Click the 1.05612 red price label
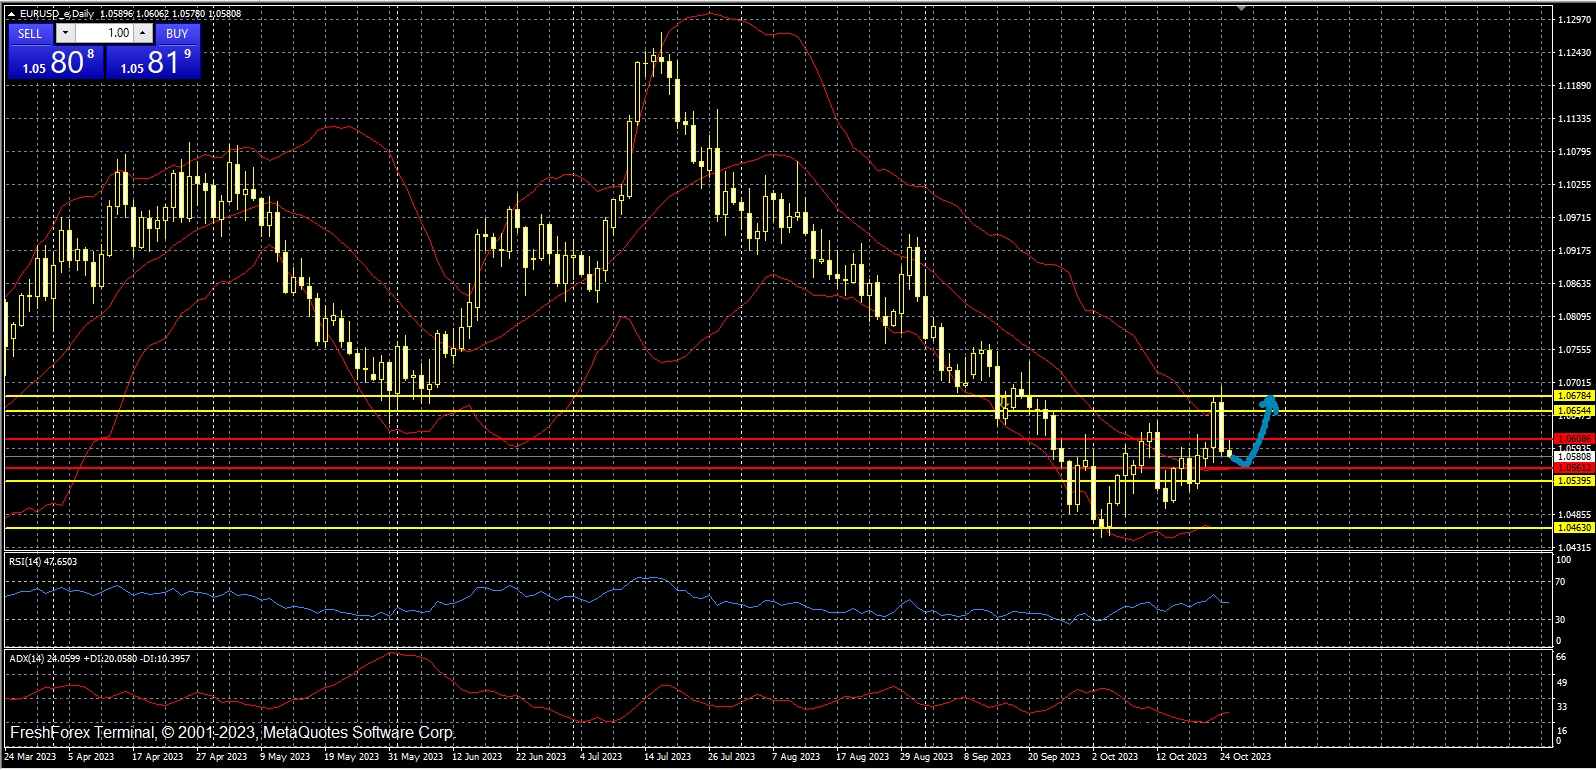 click(1574, 468)
